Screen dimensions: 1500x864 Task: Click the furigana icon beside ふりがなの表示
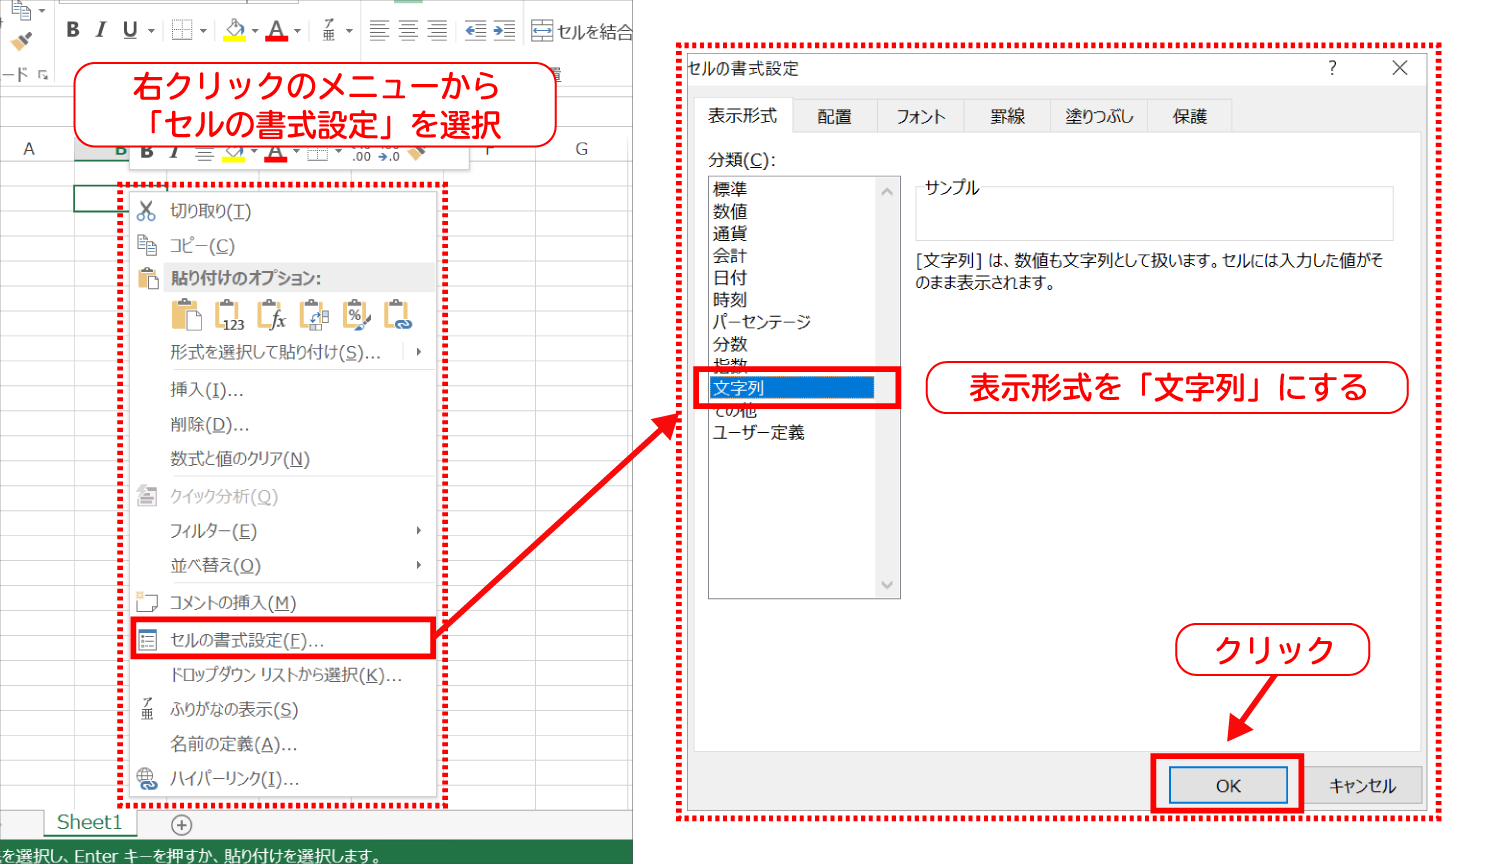147,709
